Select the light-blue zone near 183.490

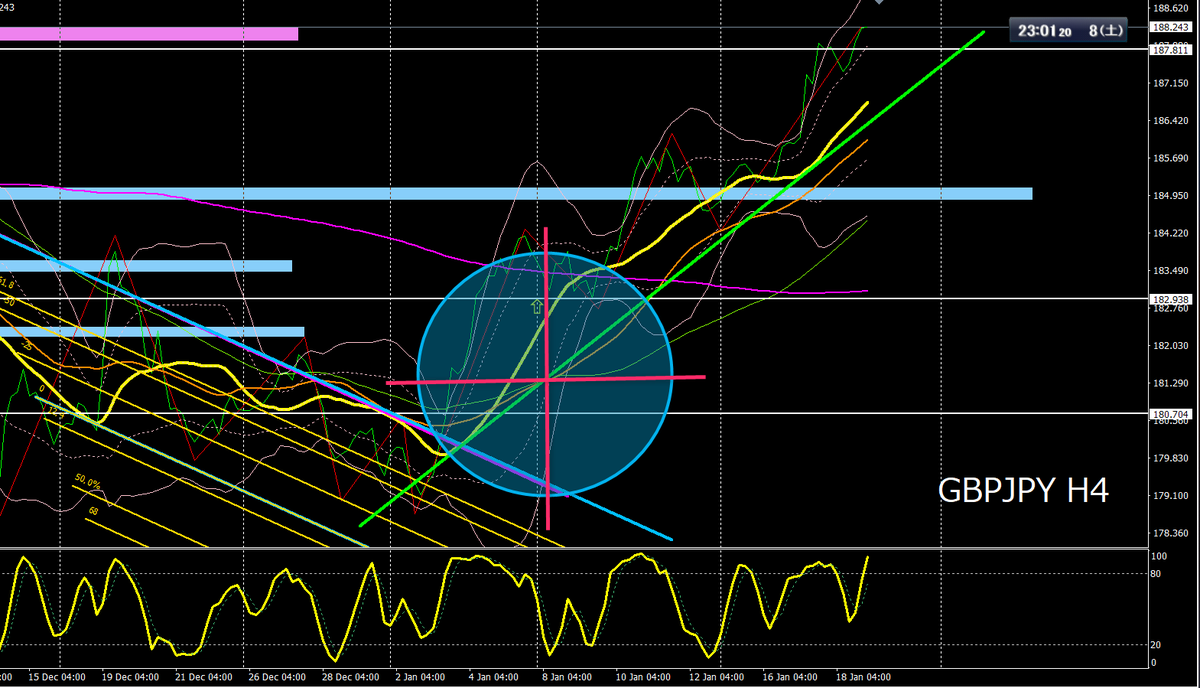click(x=146, y=266)
